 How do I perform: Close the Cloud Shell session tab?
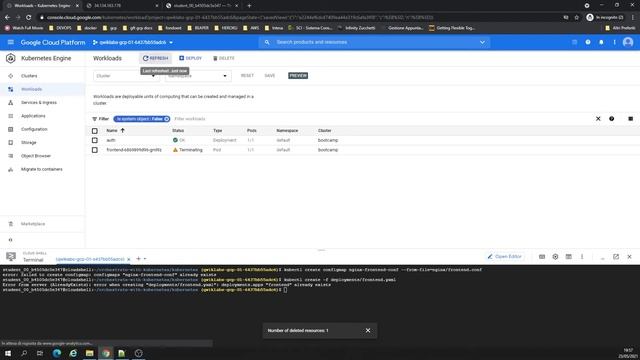point(129,259)
